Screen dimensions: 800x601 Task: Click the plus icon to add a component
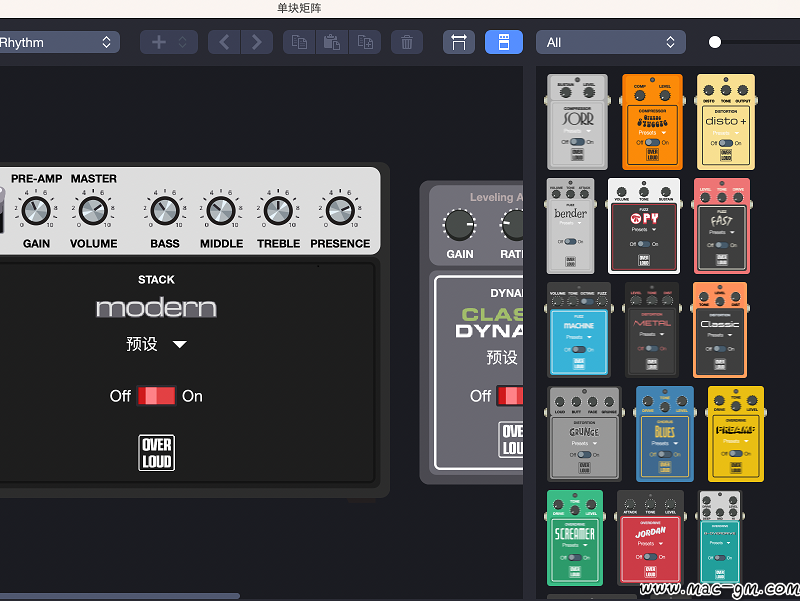(x=159, y=42)
